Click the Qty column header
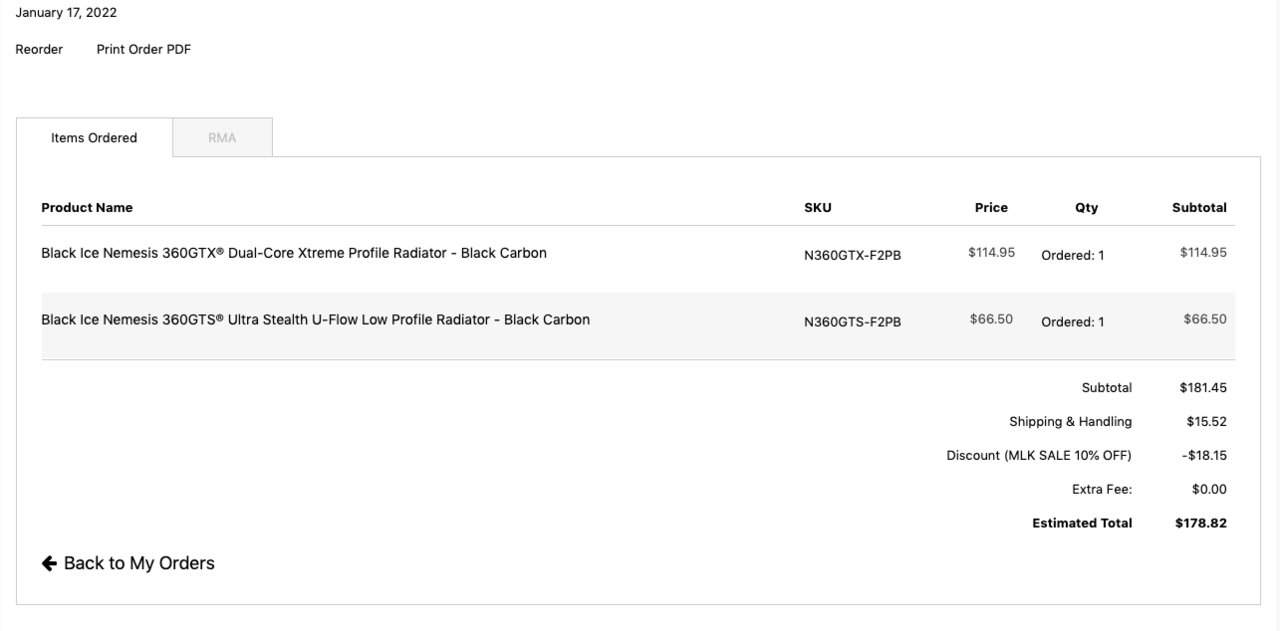This screenshot has height=631, width=1280. (1087, 207)
